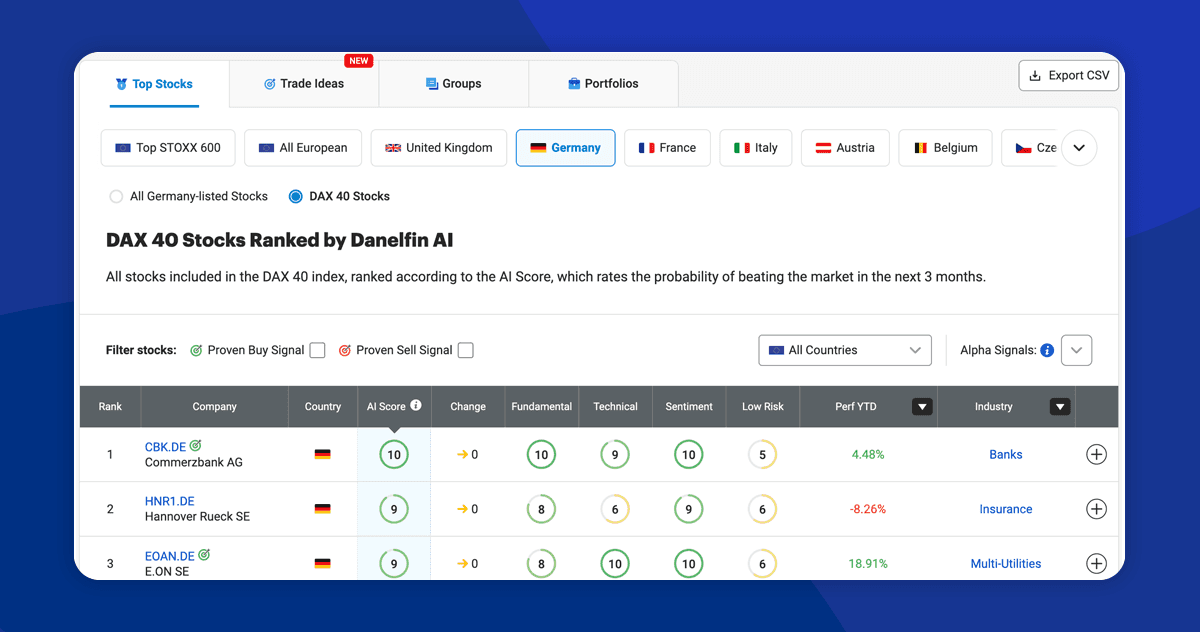The height and width of the screenshot is (632, 1200).
Task: Click E.ON SE AI Score circle
Action: (394, 564)
